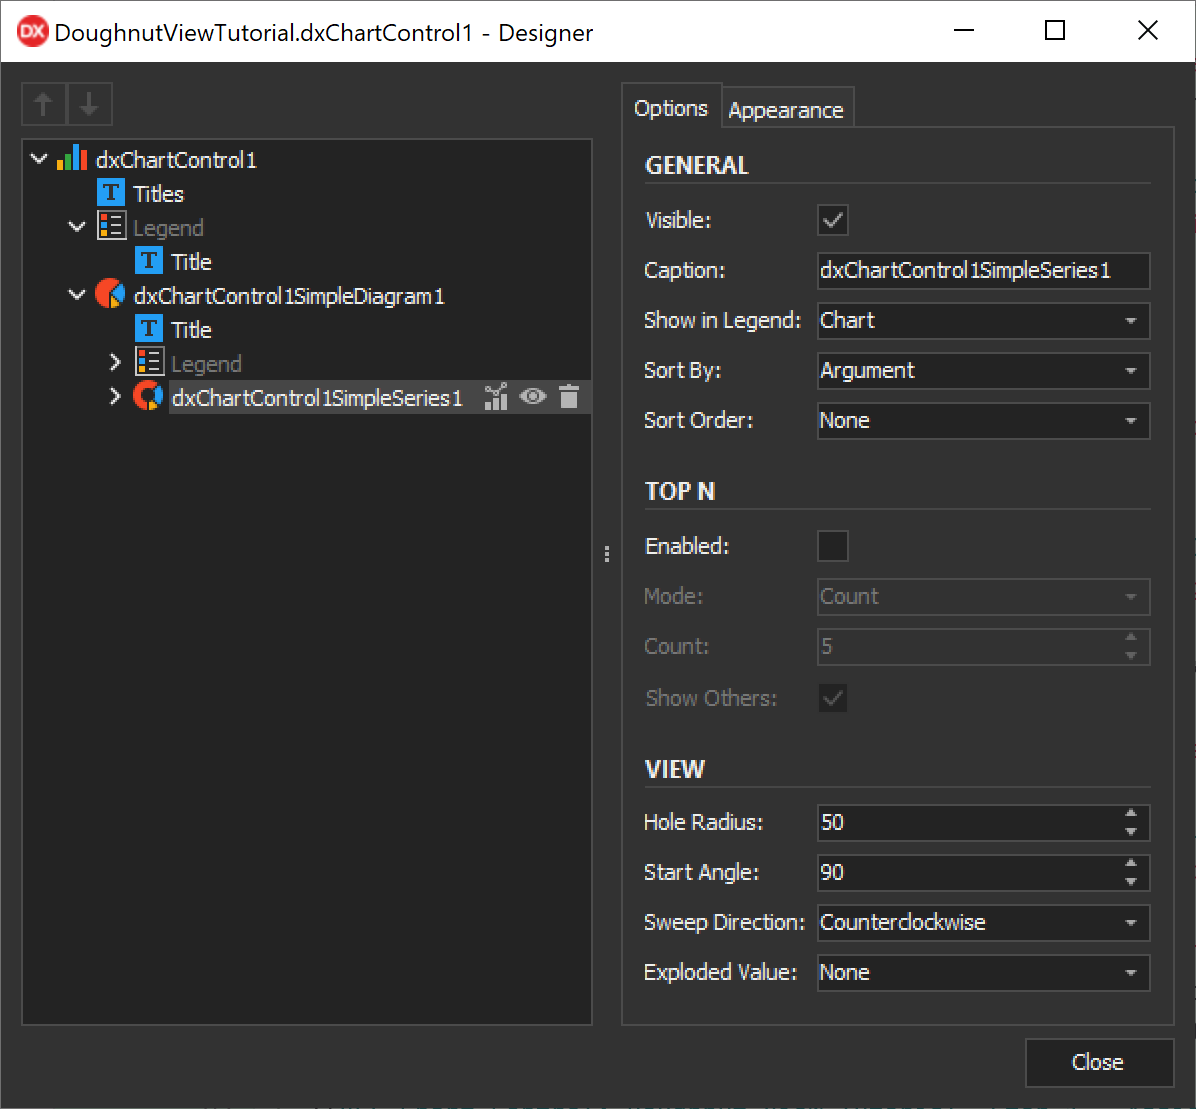Uncheck the Visible checkbox
The height and width of the screenshot is (1109, 1196).
833,220
